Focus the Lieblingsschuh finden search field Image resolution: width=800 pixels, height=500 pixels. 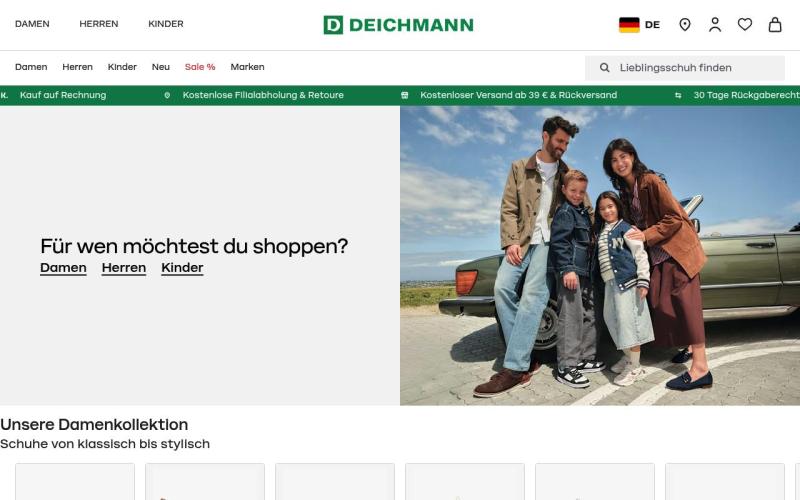[685, 68]
